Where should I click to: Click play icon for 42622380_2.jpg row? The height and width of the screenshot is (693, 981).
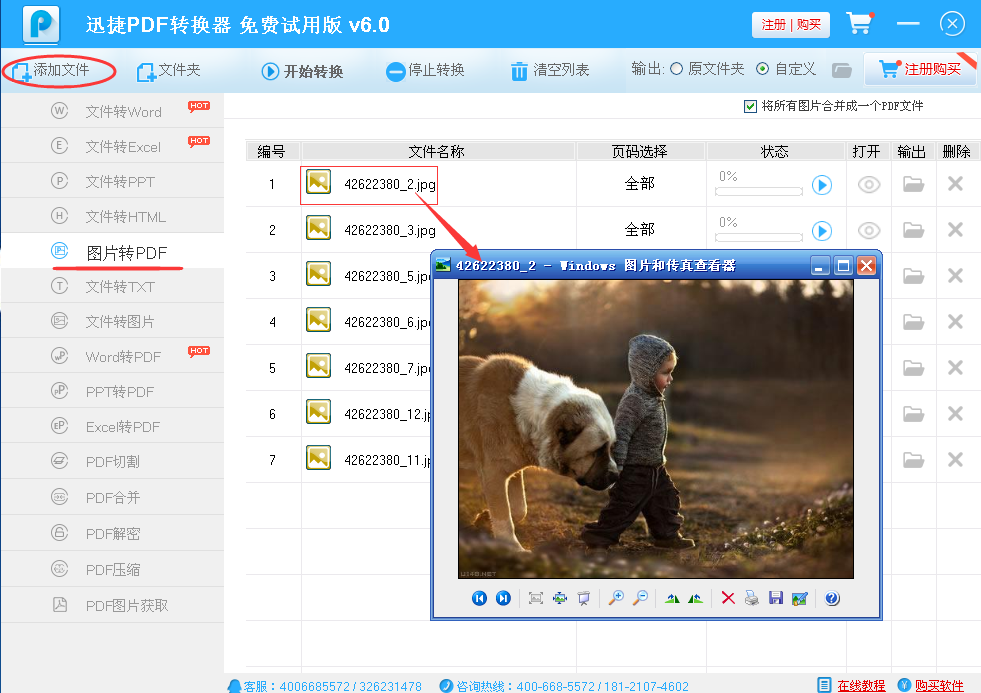[821, 185]
